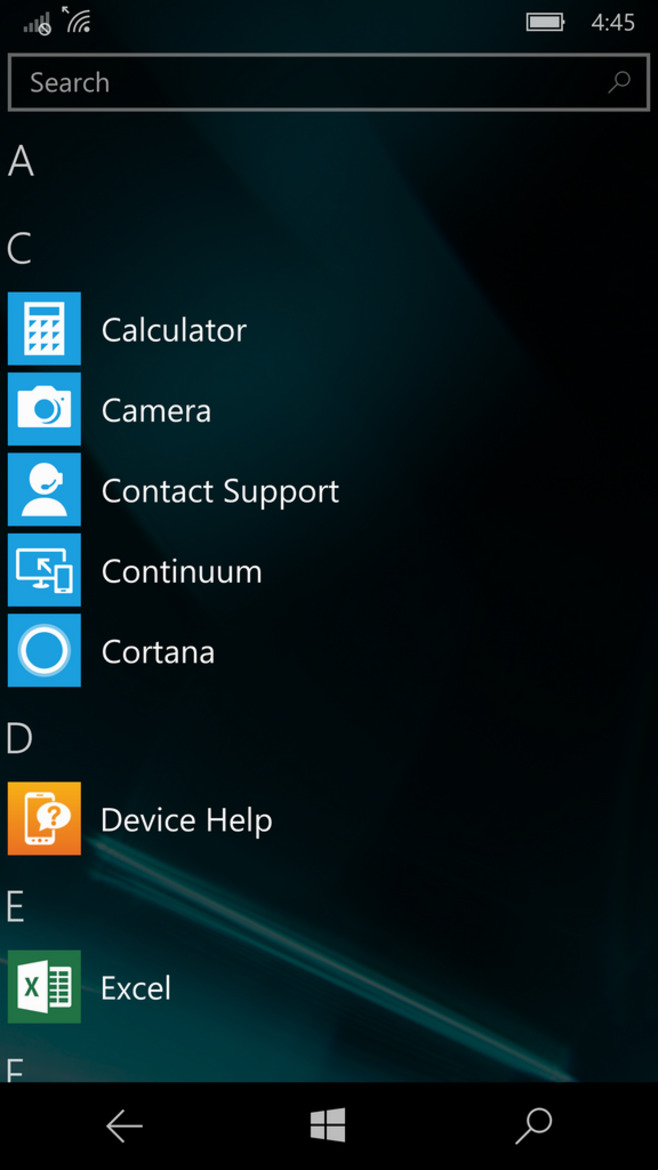Image resolution: width=658 pixels, height=1170 pixels.
Task: Select the Device Help label text
Action: [187, 820]
